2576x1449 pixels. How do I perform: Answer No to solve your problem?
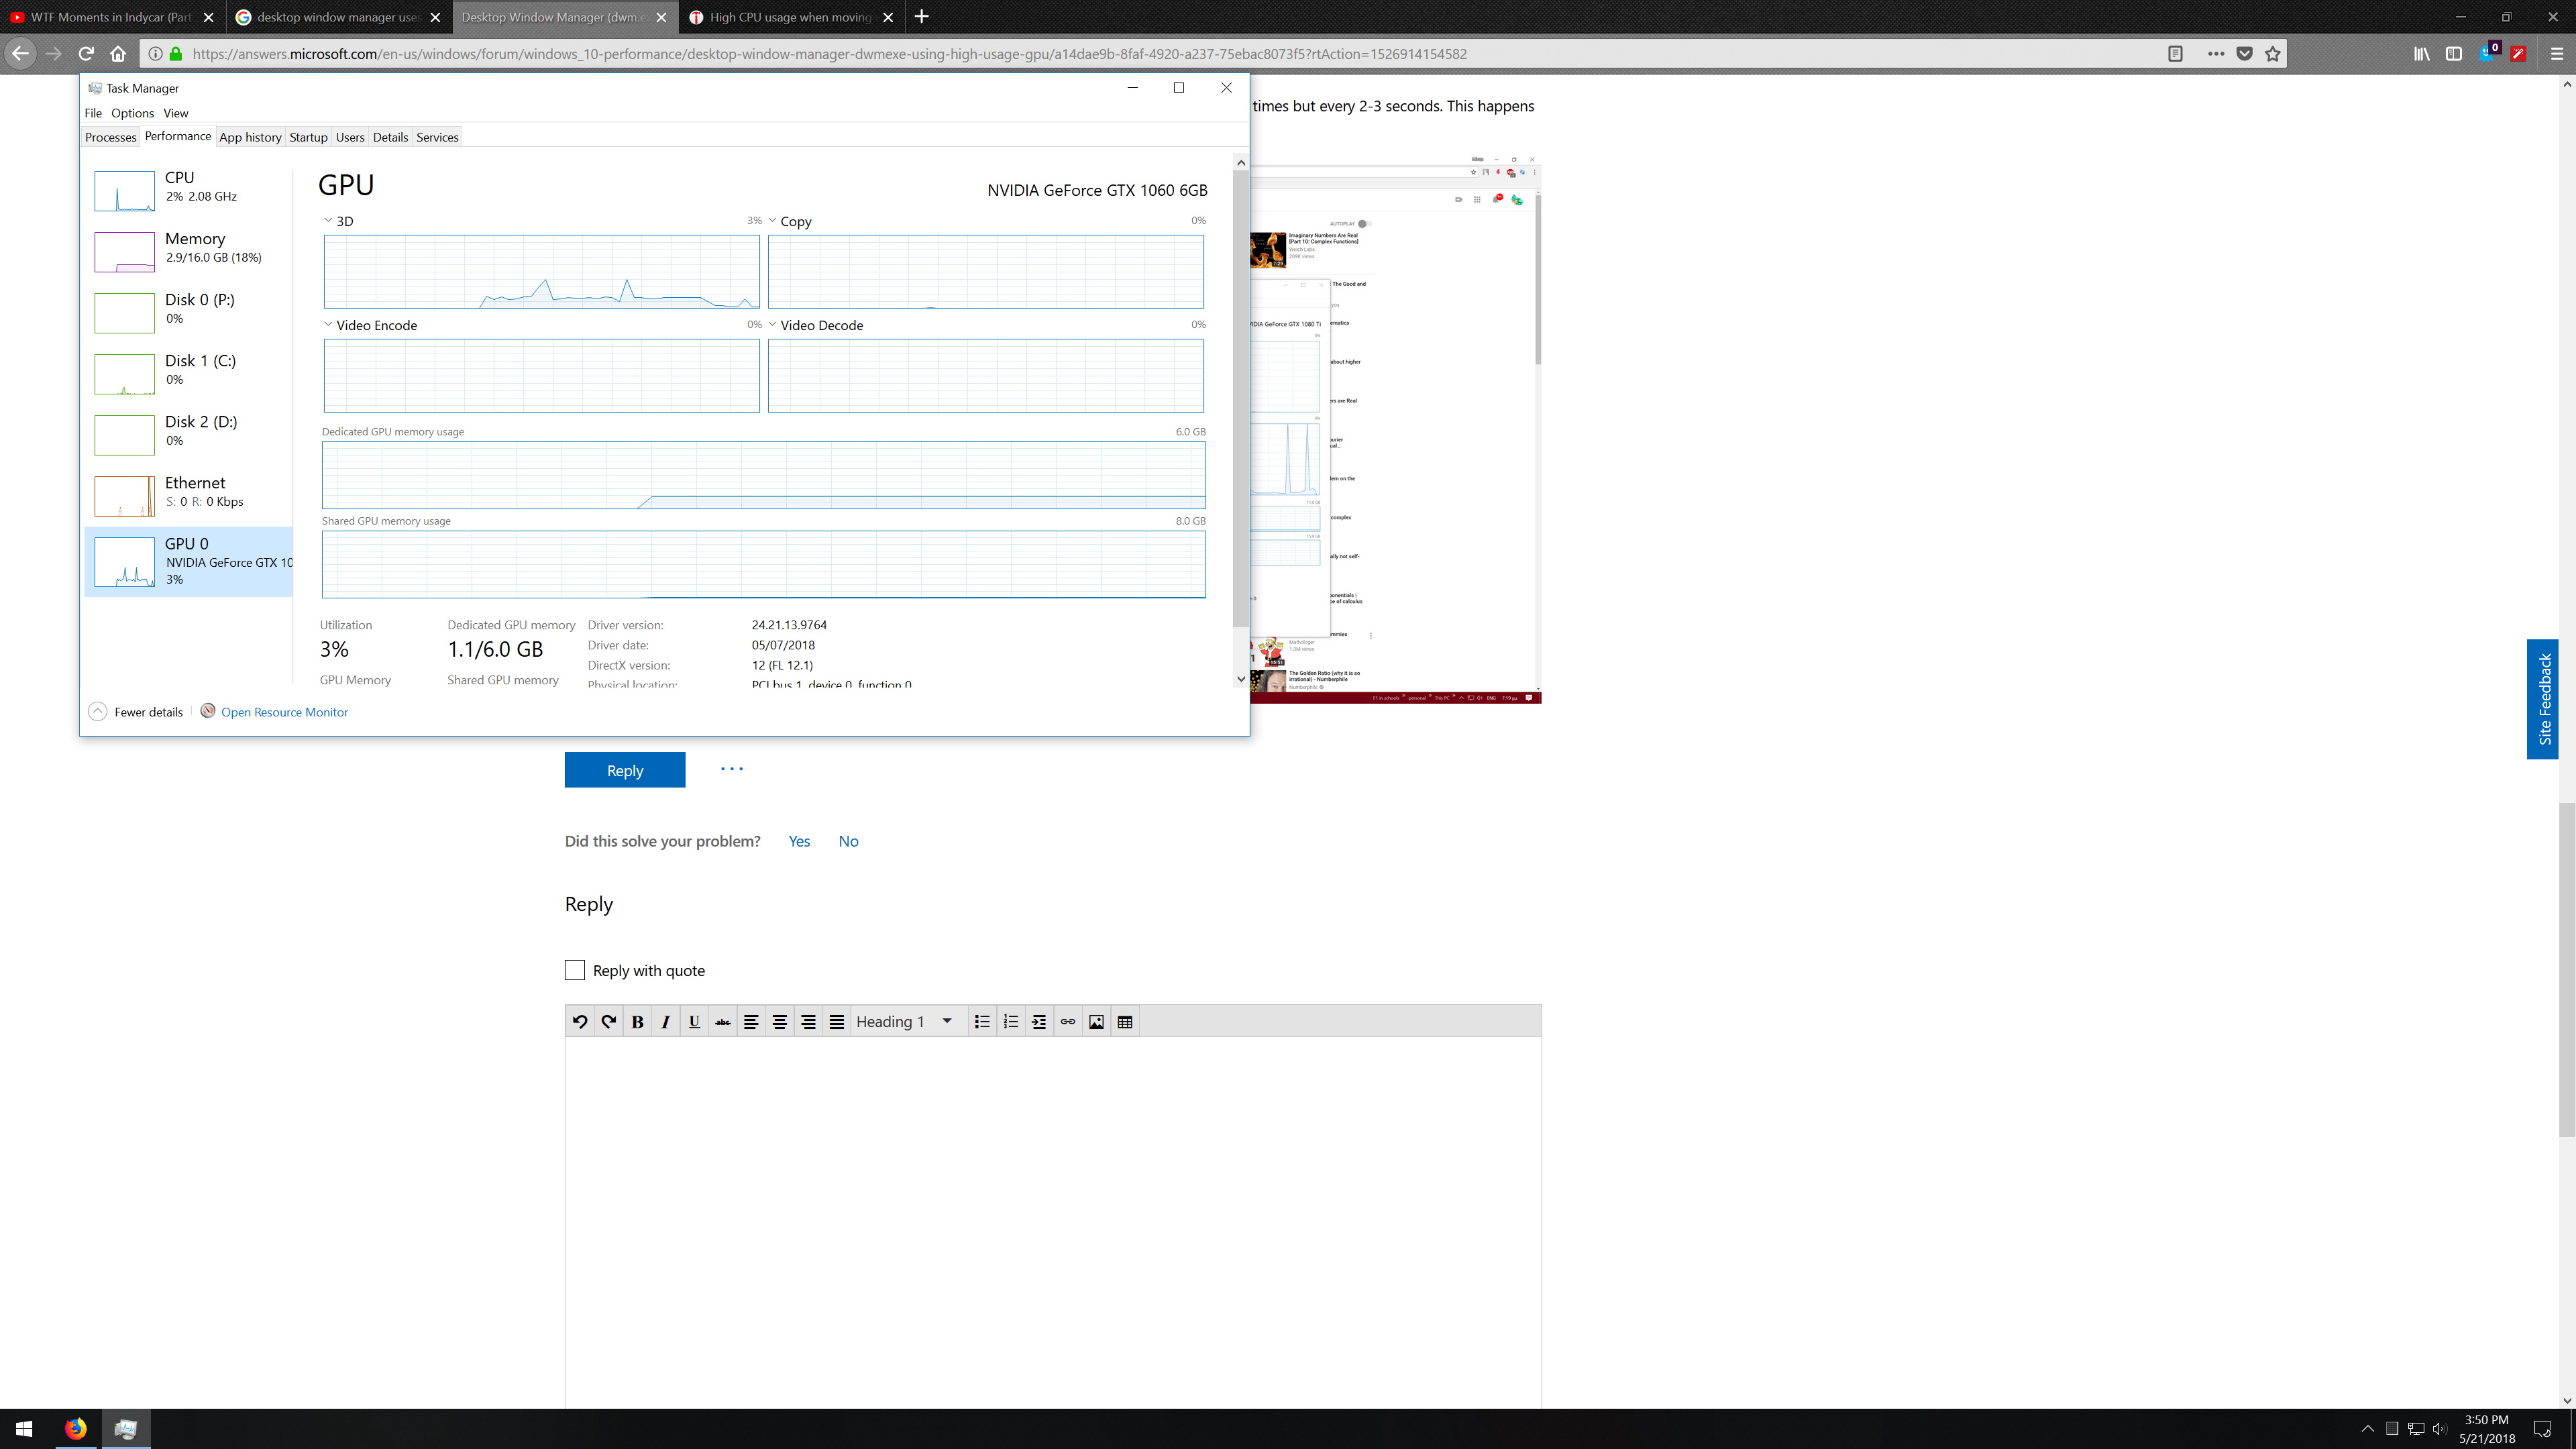[x=848, y=841]
